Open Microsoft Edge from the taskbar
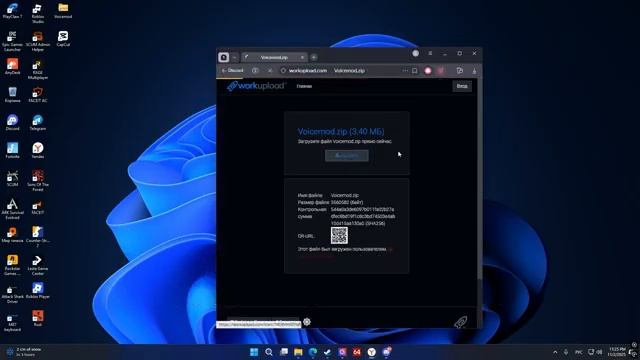This screenshot has height=360, width=640. (x=313, y=352)
